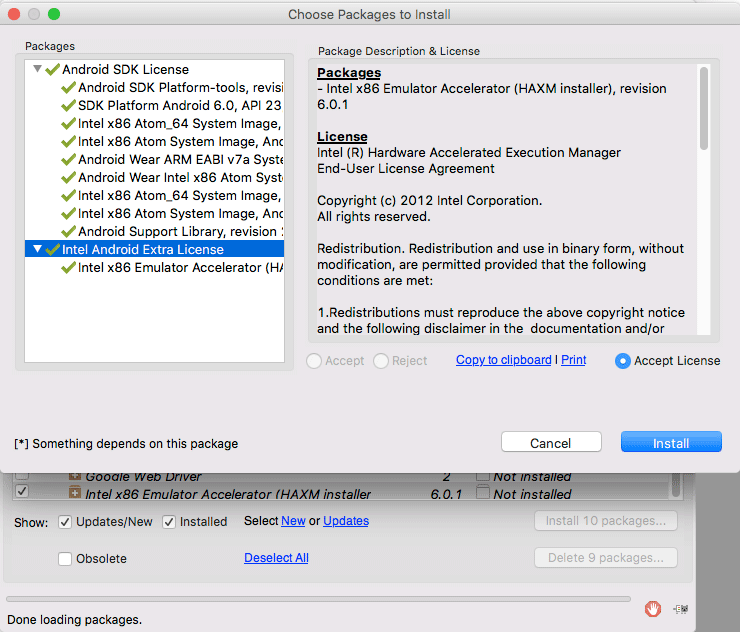The image size is (740, 632).
Task: Click the Updates selection link
Action: tap(346, 521)
